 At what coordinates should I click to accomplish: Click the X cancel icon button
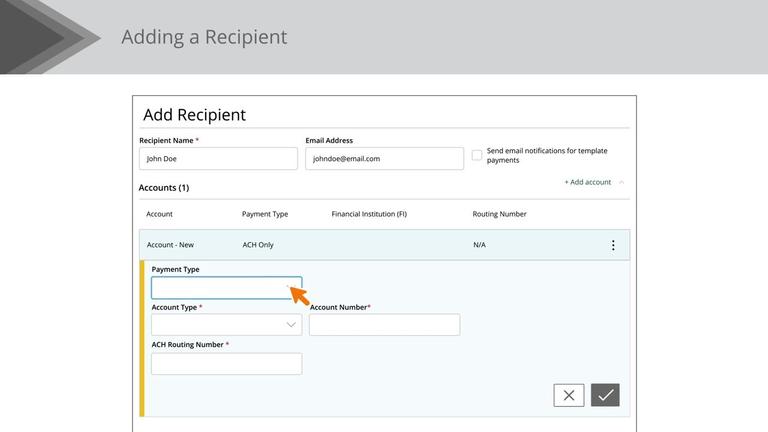point(568,395)
